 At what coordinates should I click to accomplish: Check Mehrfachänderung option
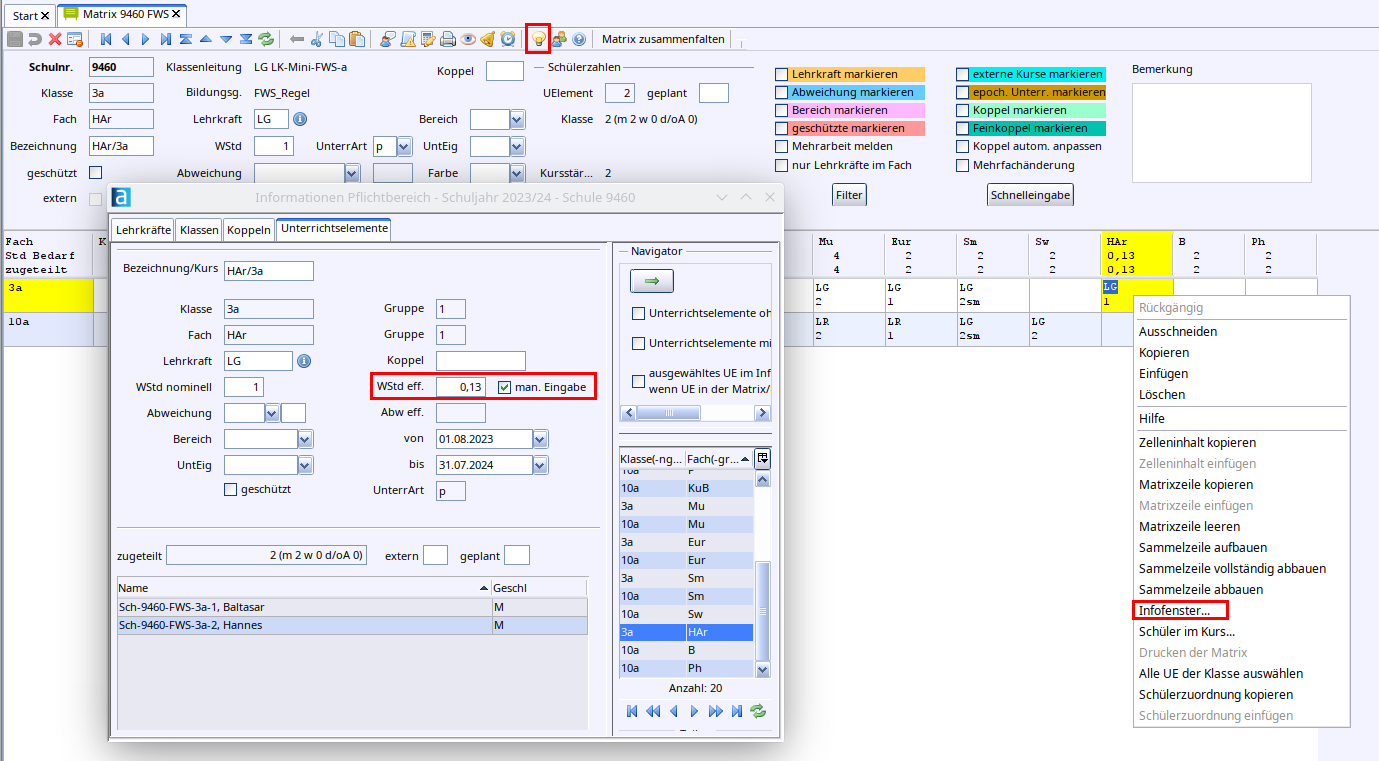[x=963, y=165]
